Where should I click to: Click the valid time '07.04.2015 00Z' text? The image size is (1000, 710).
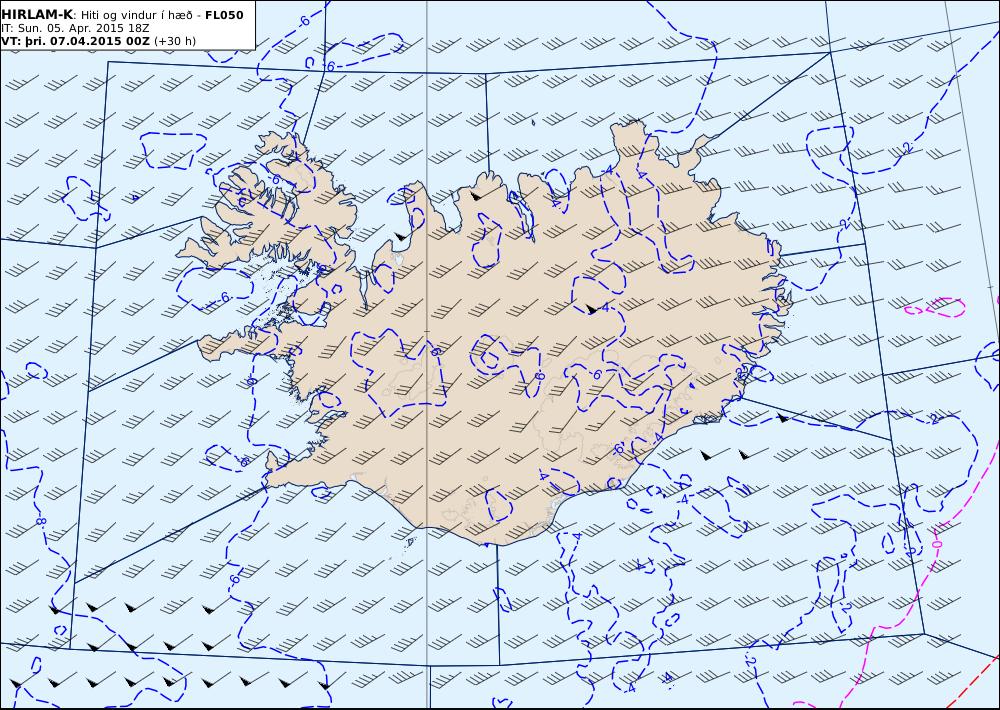100,41
